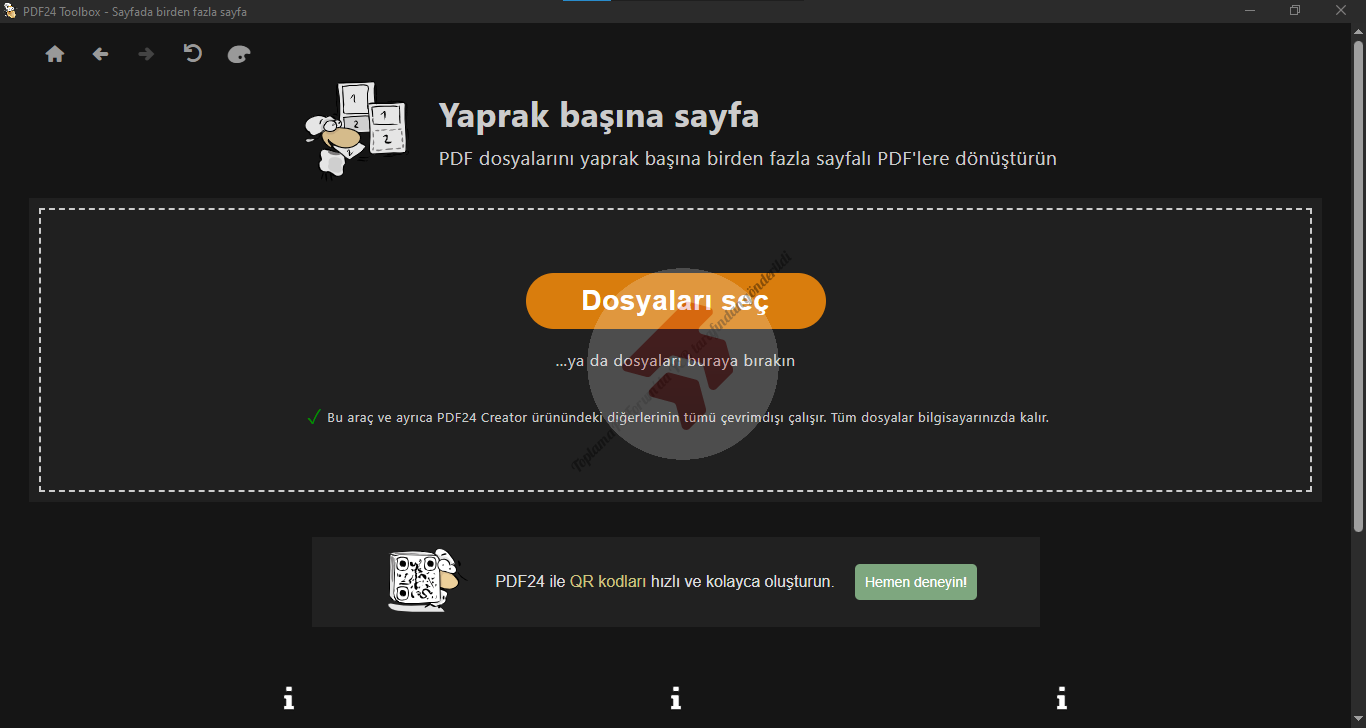Click the green checkmark beside the offline notice
Image resolution: width=1366 pixels, height=728 pixels.
(x=314, y=417)
